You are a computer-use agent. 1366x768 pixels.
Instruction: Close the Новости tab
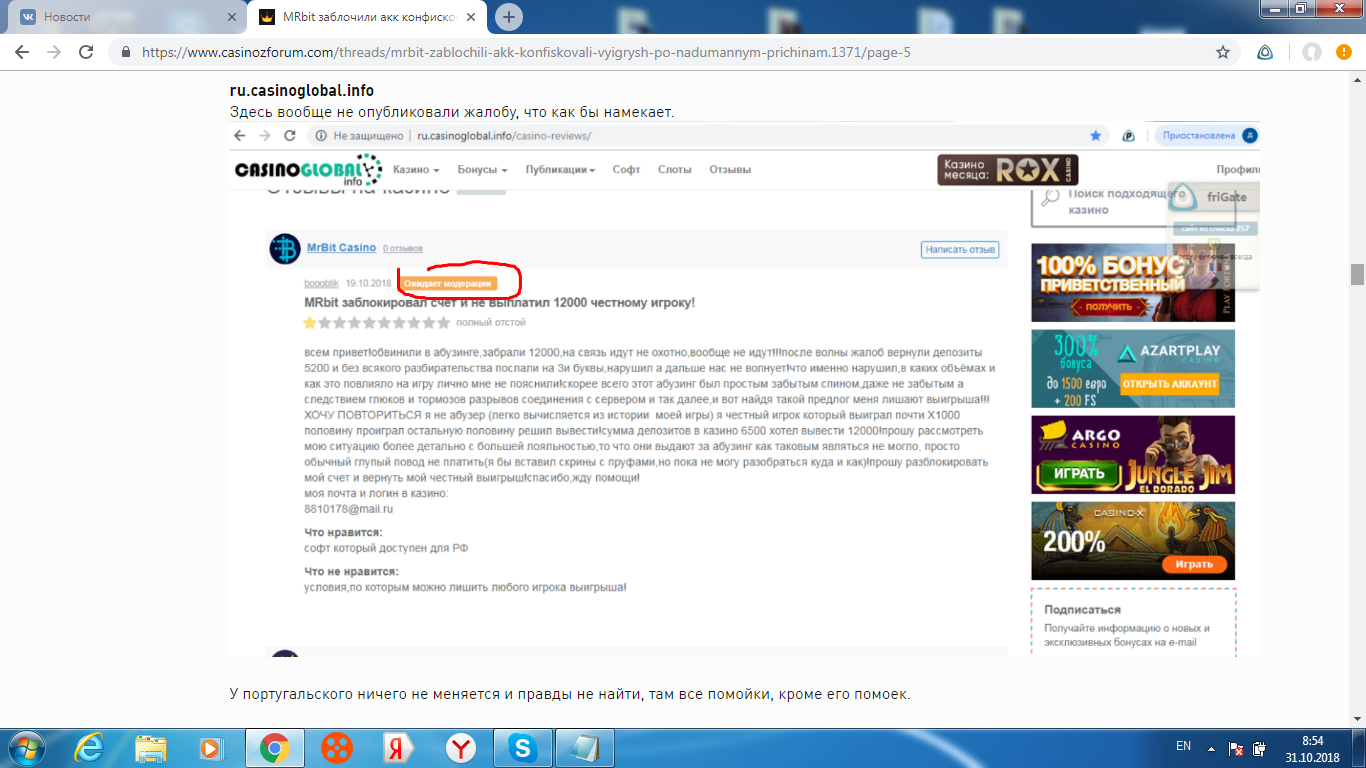pos(232,17)
